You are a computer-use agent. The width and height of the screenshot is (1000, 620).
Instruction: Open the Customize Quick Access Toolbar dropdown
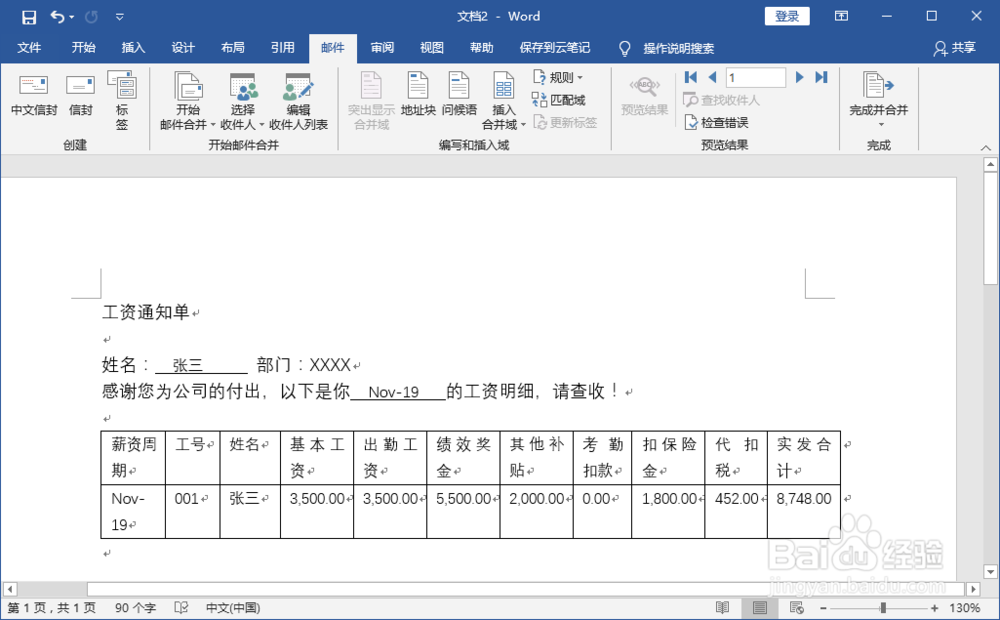click(x=119, y=17)
